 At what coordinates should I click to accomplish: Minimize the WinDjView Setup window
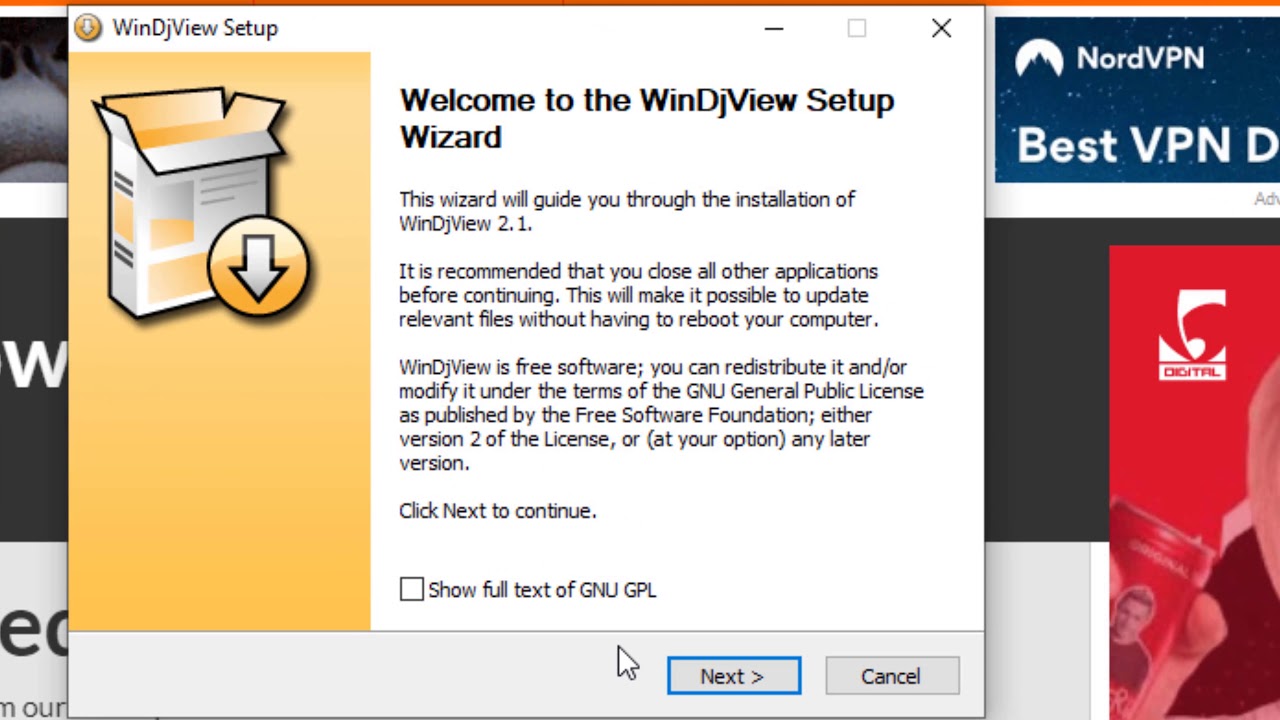pos(774,28)
